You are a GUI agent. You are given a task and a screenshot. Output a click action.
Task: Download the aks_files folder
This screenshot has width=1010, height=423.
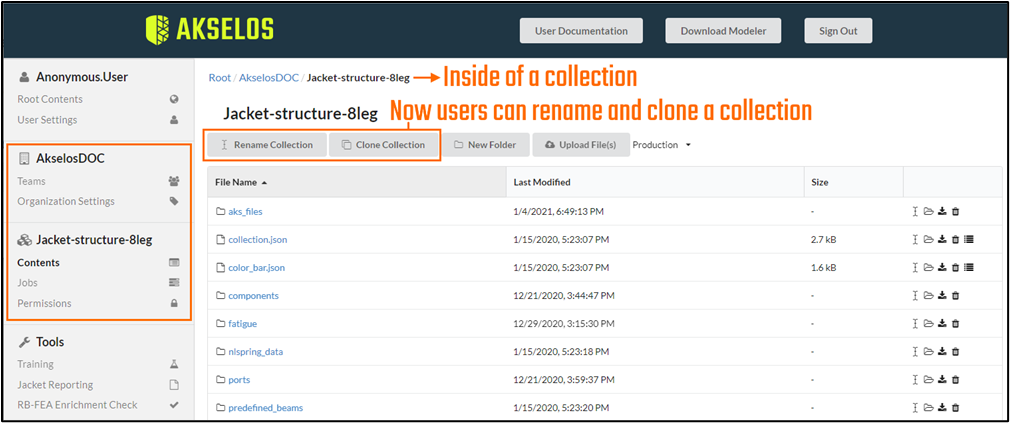click(x=942, y=211)
